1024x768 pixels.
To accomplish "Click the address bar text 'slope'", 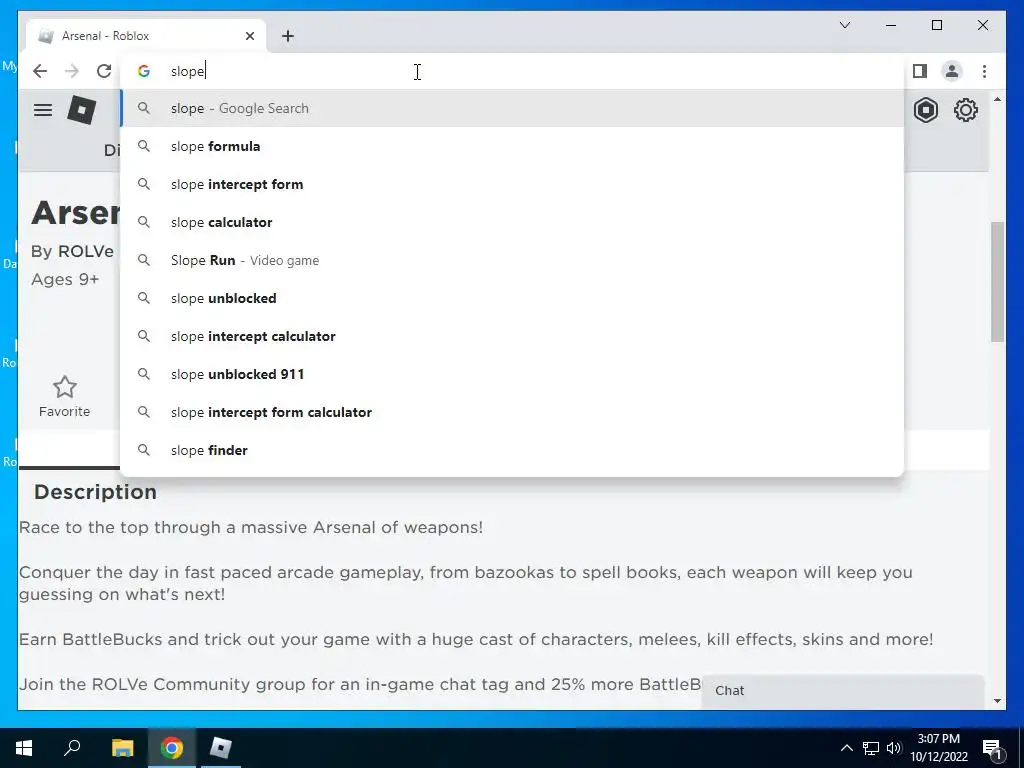I will pos(187,71).
